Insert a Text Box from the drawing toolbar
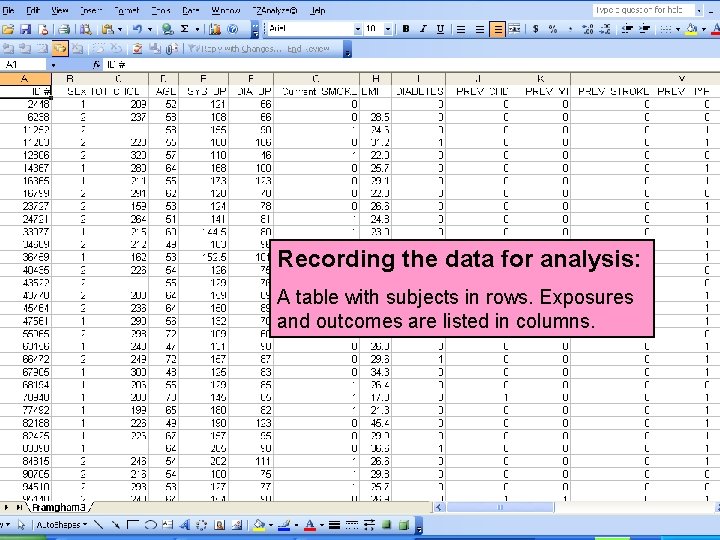The image size is (720, 540). point(168,524)
